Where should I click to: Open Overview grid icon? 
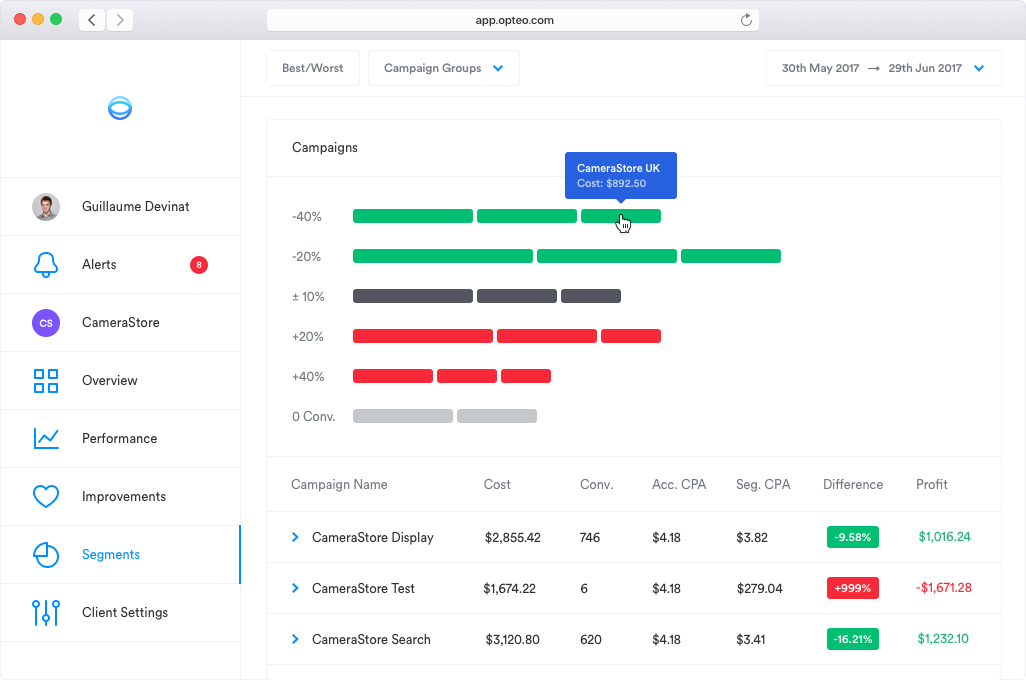coord(46,381)
